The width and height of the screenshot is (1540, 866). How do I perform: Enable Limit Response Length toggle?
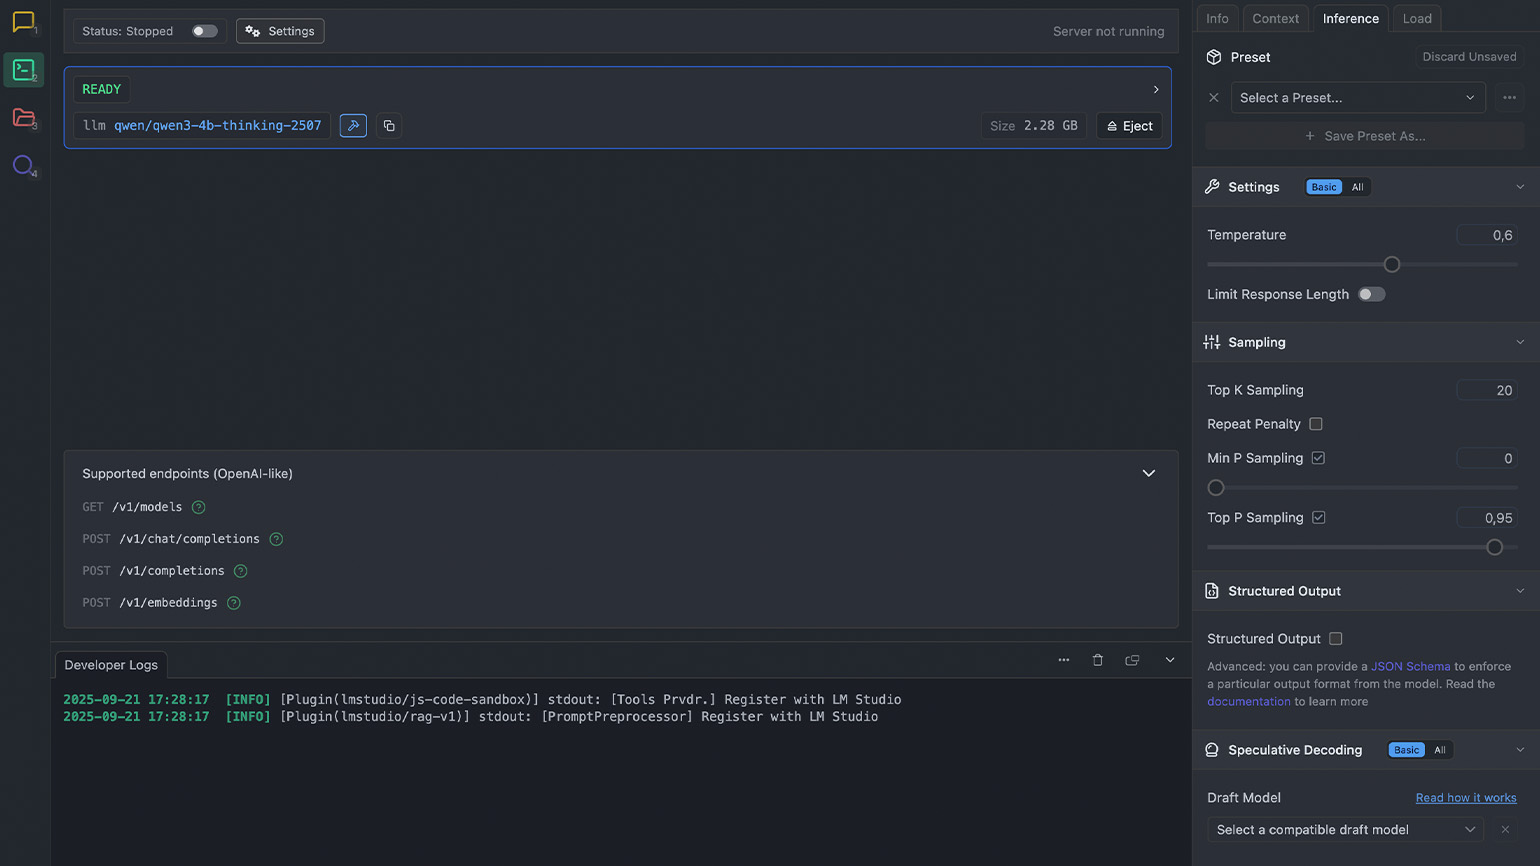1371,294
